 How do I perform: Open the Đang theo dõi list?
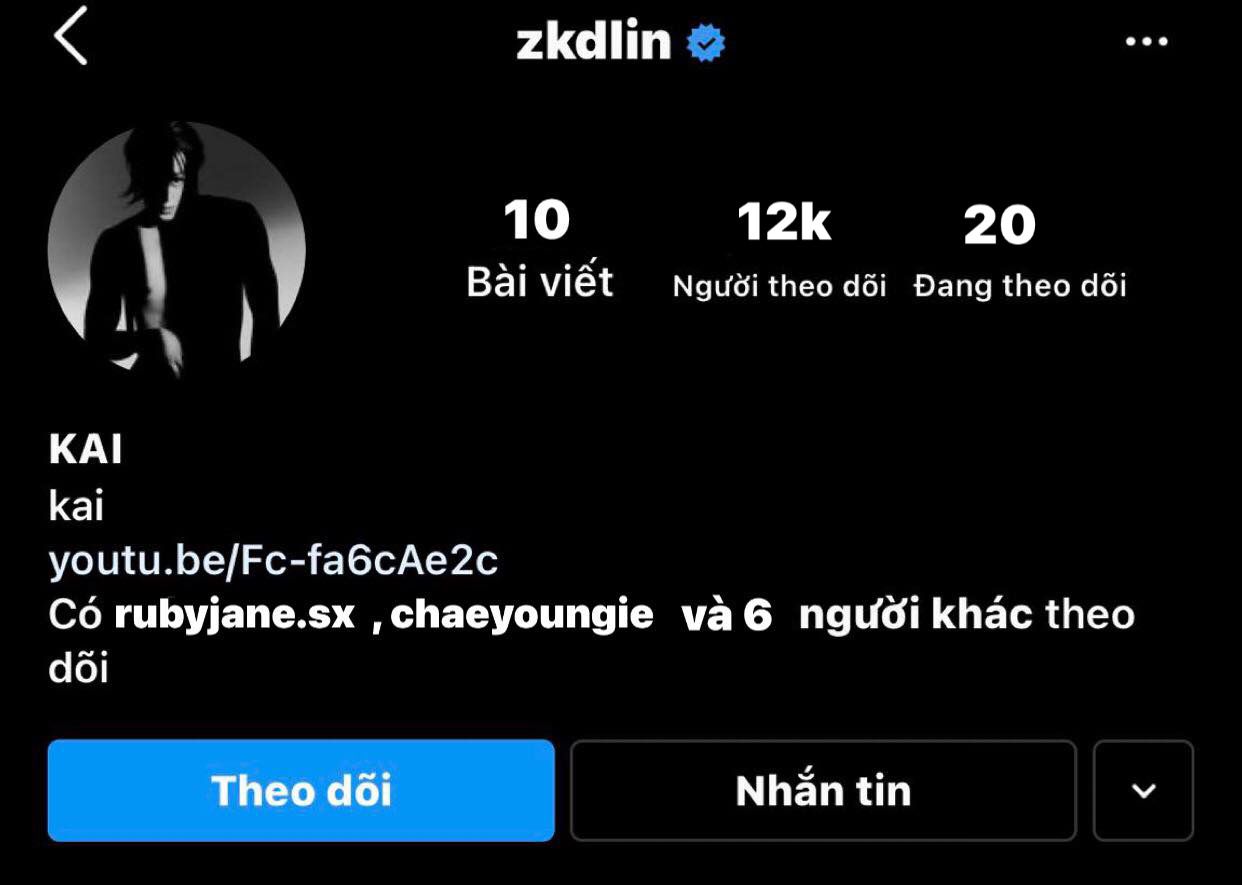click(x=1020, y=287)
